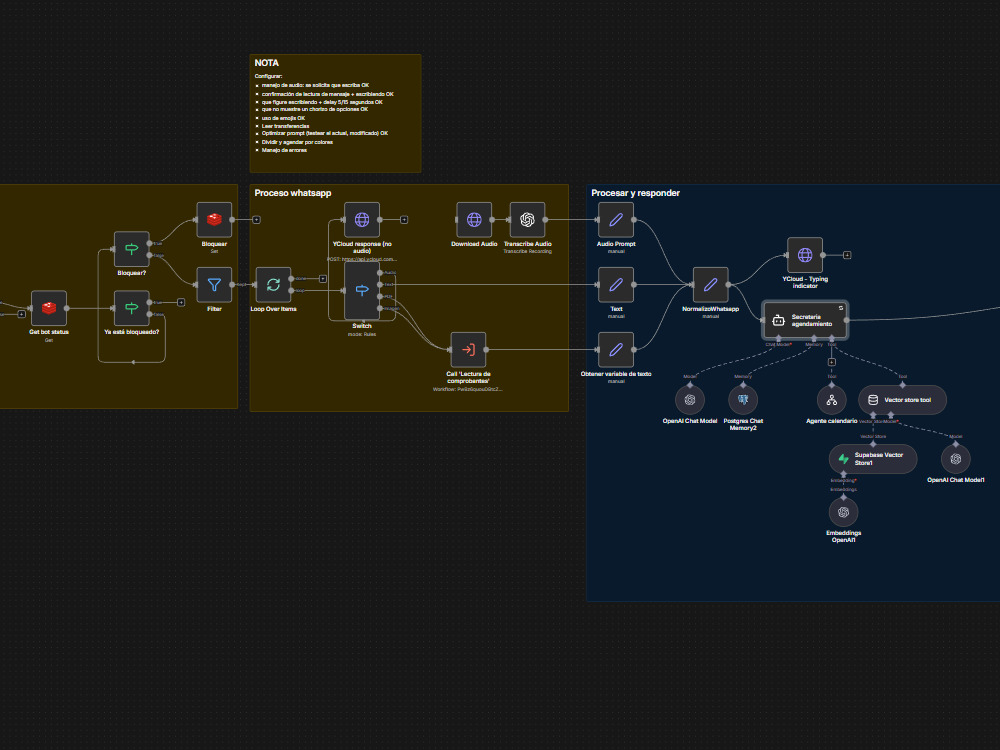Select the Get bot status Redis node
This screenshot has width=1000, height=750.
tap(48, 308)
